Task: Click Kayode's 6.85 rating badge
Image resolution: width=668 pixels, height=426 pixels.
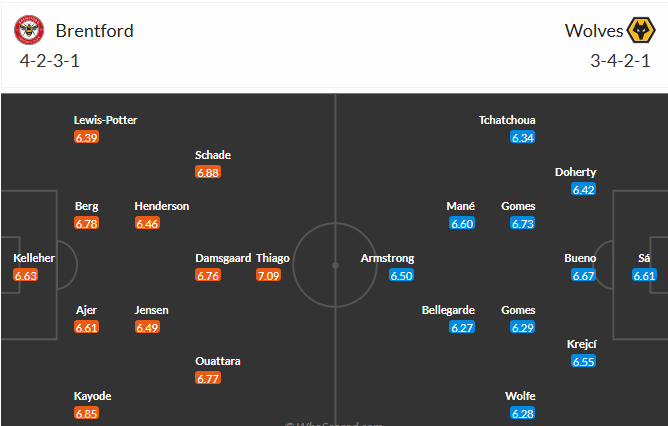Action: point(87,413)
